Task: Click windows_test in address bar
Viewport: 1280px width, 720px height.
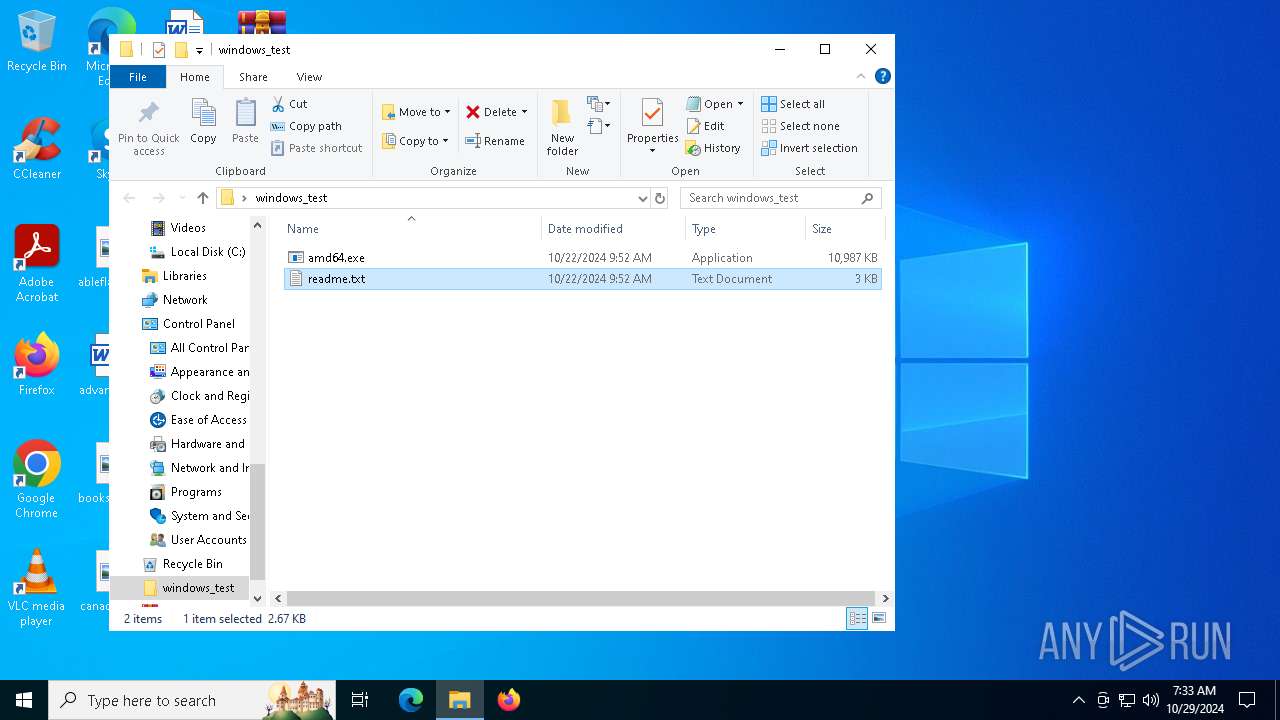Action: [291, 198]
